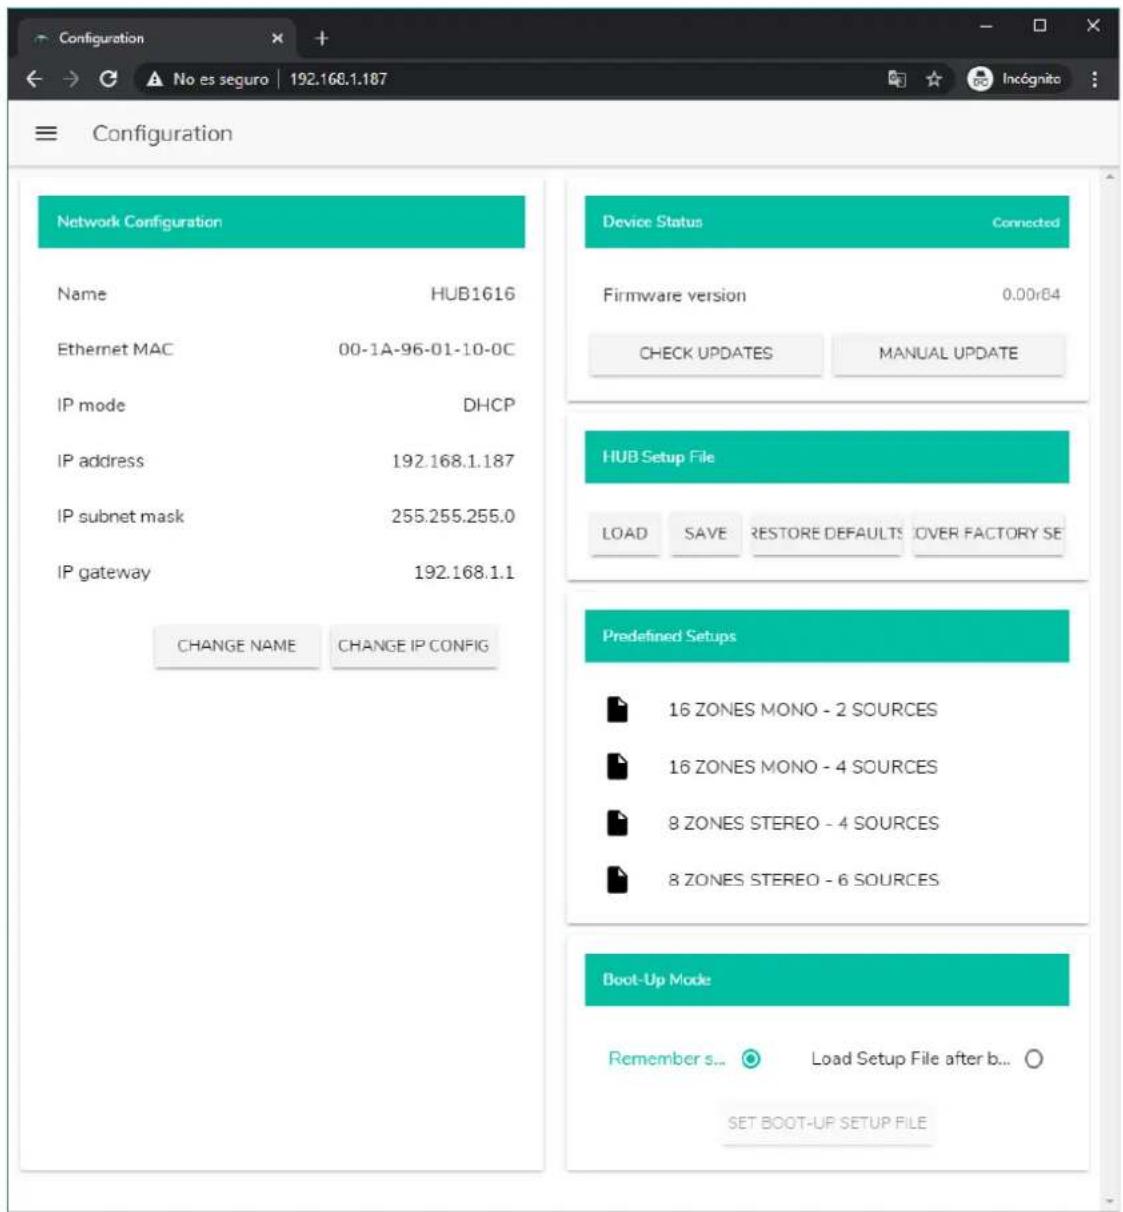Click the IP gateway value 192.168.1.1
The image size is (1123, 1212).
[x=464, y=572]
